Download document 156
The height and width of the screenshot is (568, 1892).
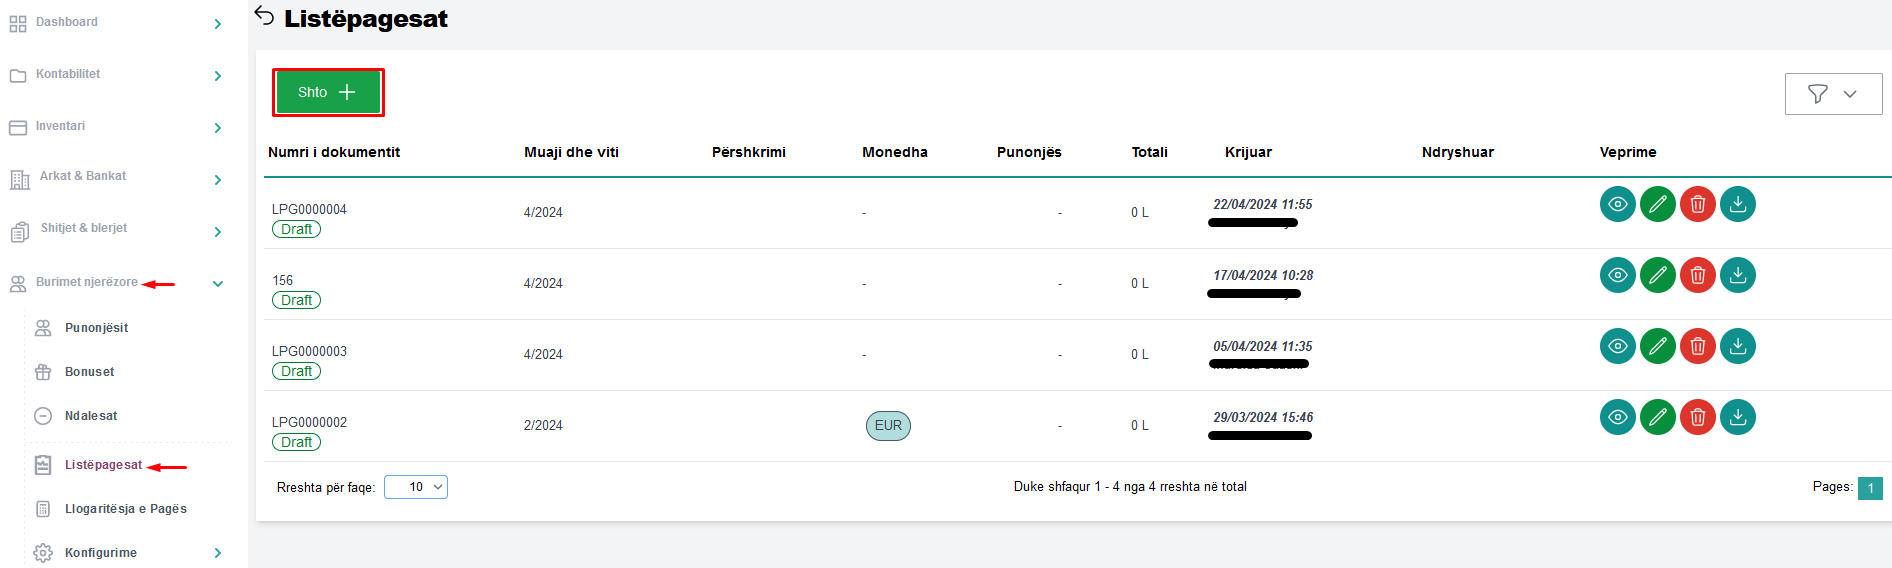tap(1737, 275)
